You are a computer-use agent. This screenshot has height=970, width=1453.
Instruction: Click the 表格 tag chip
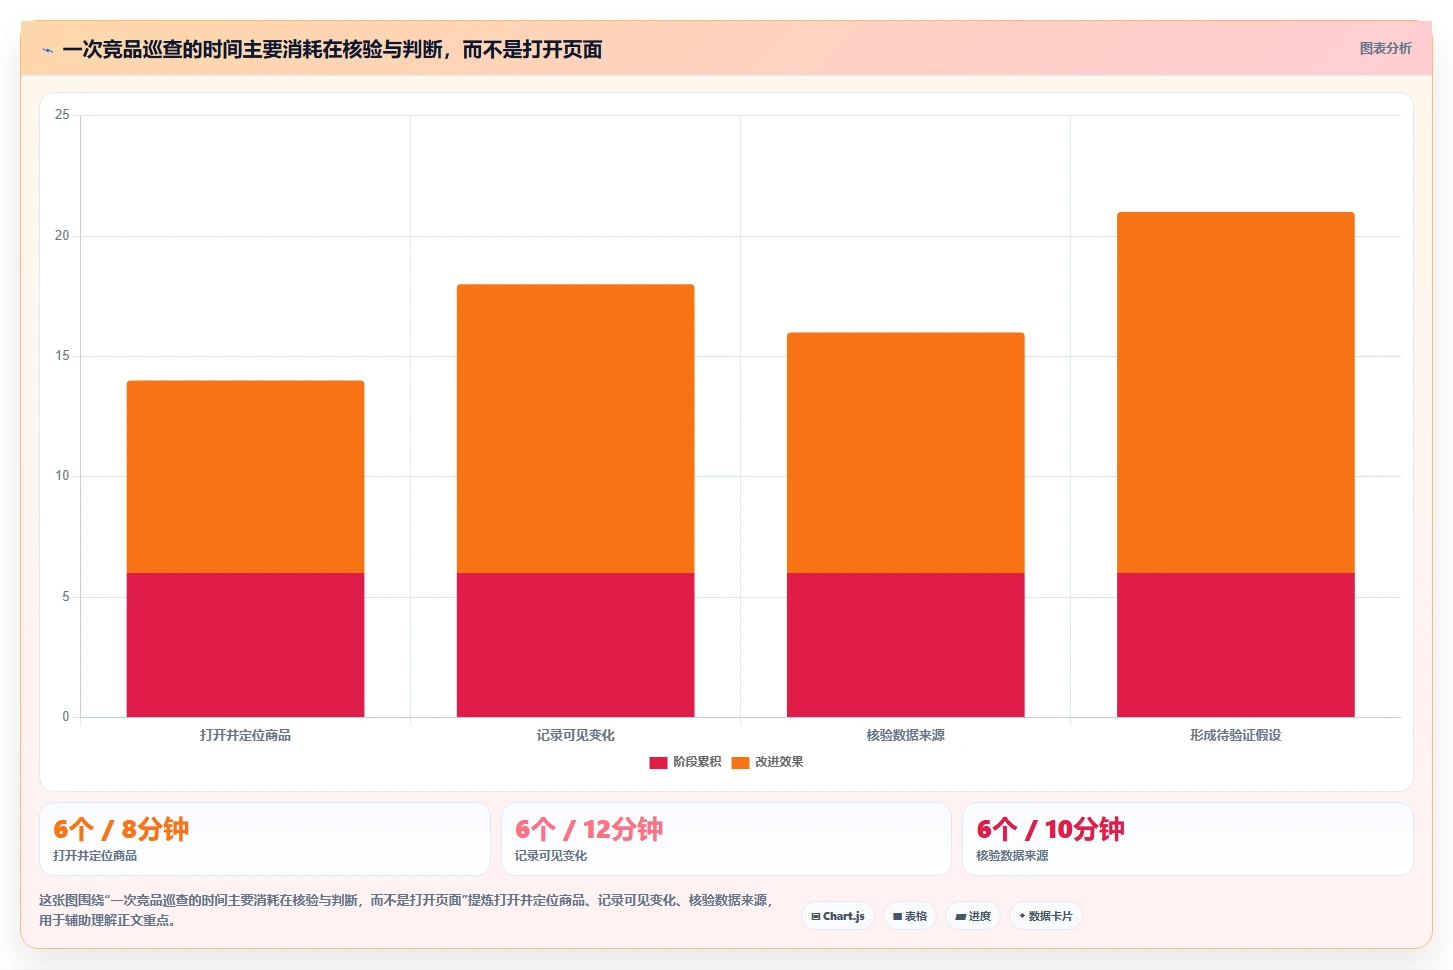[x=910, y=916]
